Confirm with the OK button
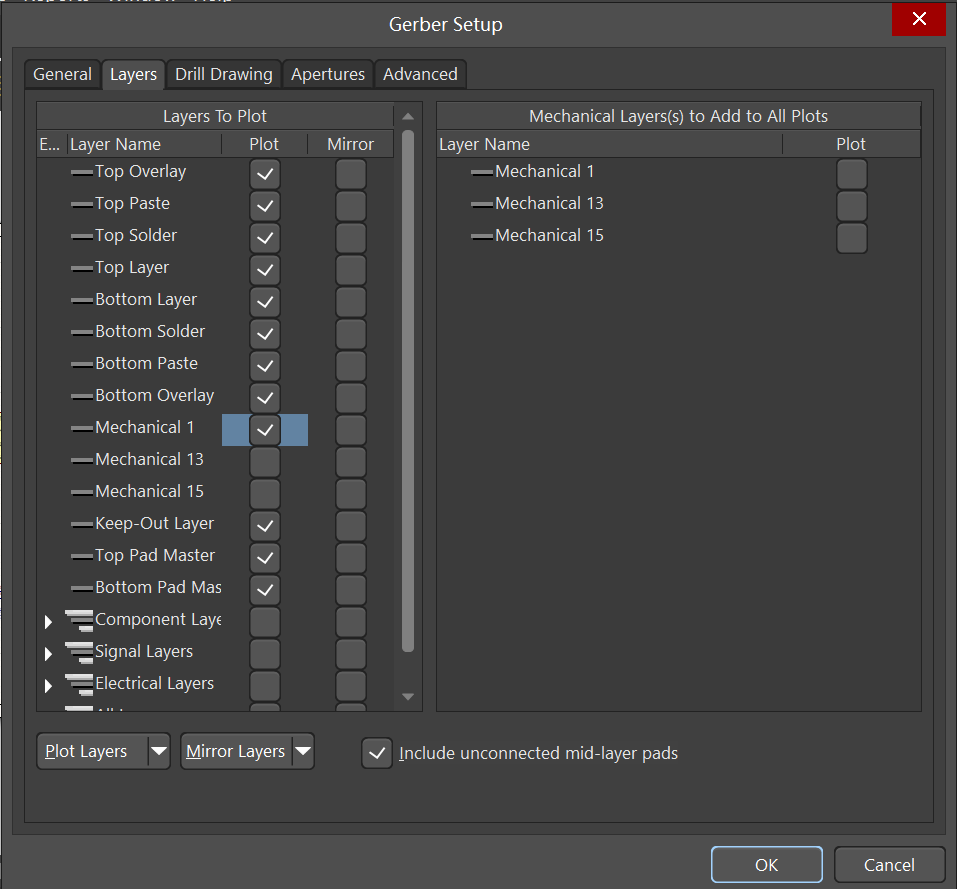The height and width of the screenshot is (889, 957). (767, 865)
